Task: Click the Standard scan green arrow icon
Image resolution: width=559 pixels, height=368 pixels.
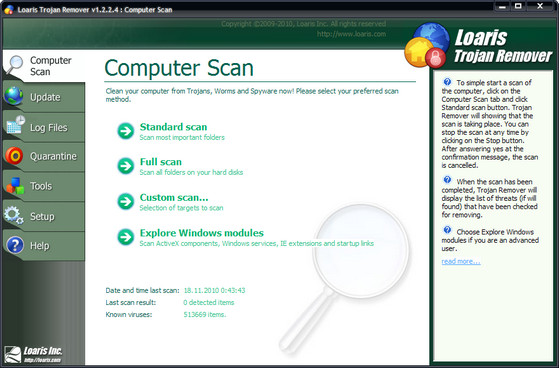Action: 126,131
